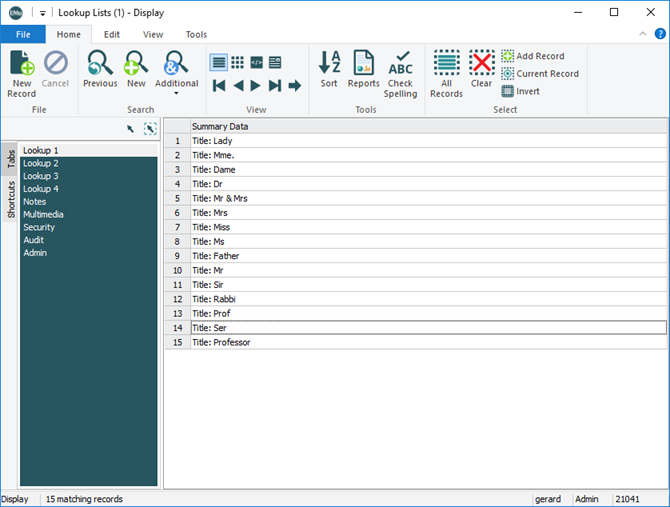
Task: Select the Title: Rabbi row
Action: (x=216, y=299)
